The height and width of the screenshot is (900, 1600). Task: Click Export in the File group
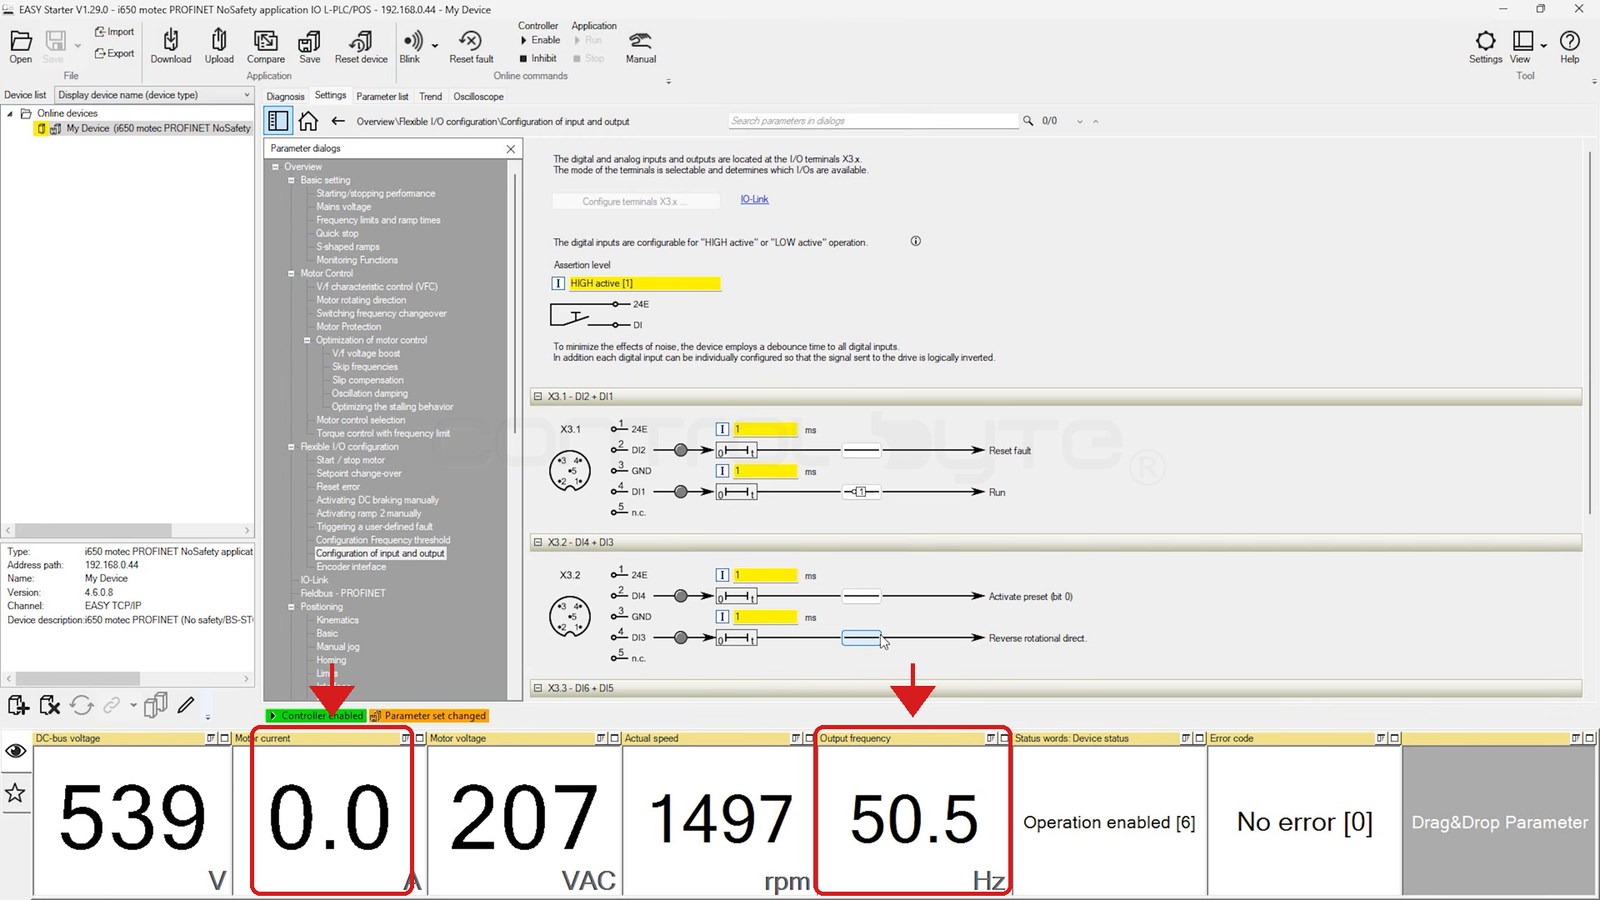pyautogui.click(x=114, y=53)
